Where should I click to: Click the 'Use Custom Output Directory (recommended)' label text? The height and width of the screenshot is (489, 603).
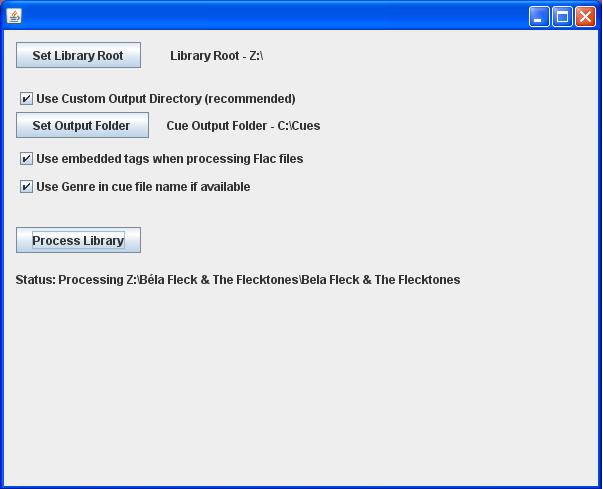click(x=165, y=99)
